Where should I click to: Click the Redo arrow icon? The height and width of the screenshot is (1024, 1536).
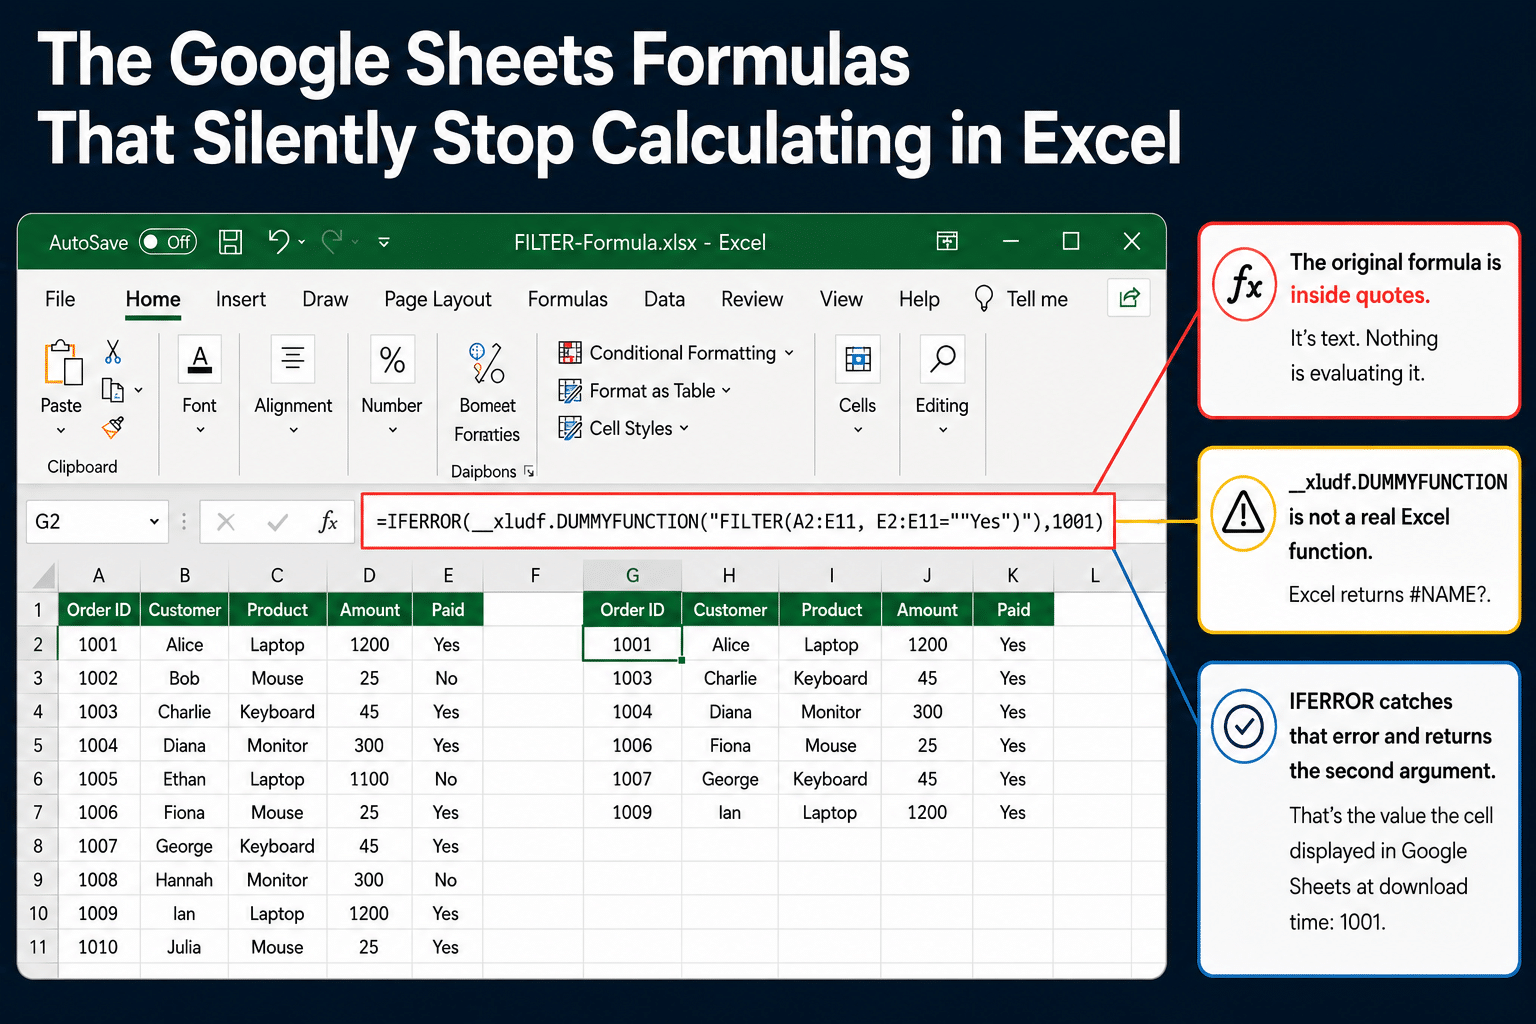click(x=333, y=241)
